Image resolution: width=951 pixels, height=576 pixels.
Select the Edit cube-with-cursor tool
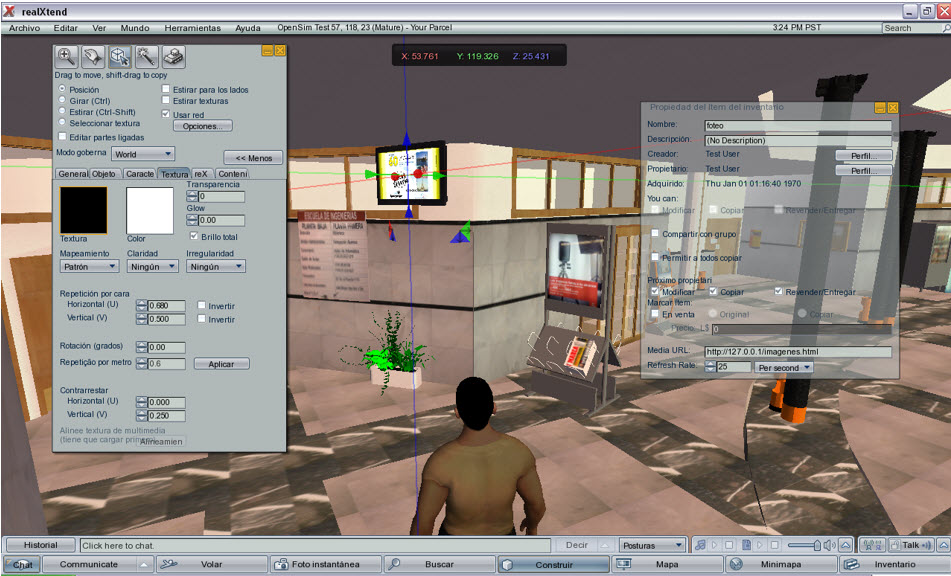pos(119,57)
